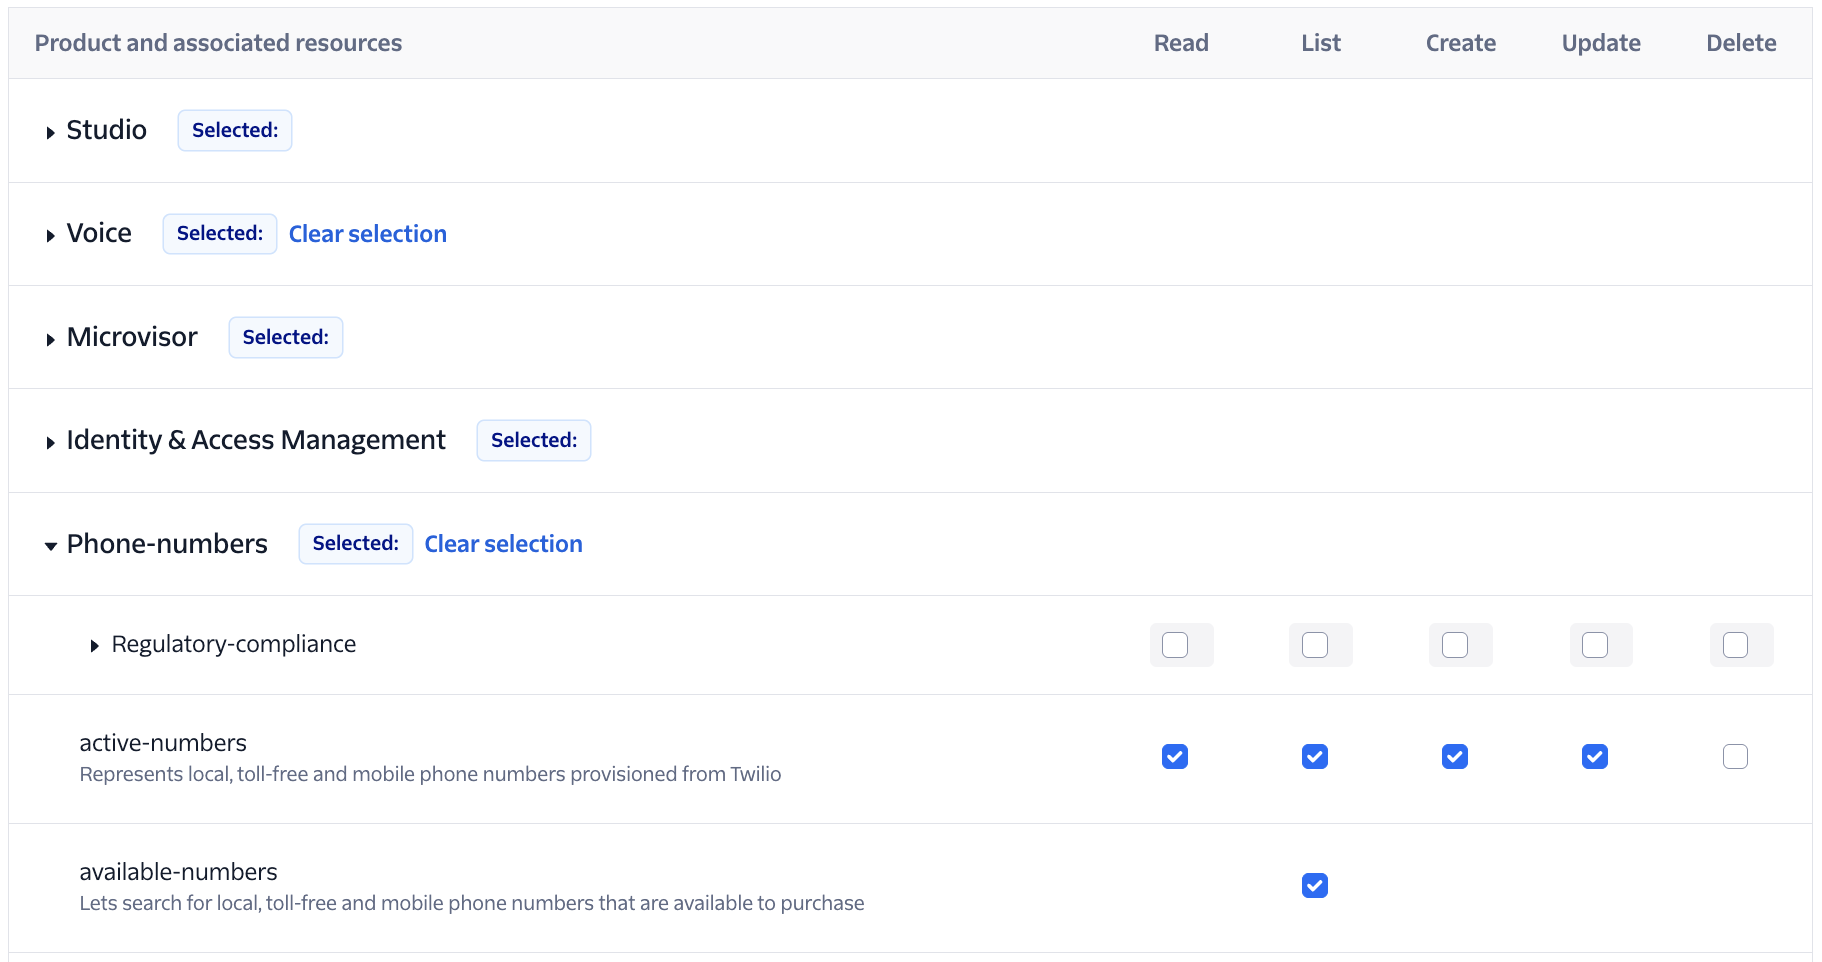
Task: Click the Selected badge next to Studio
Action: tap(234, 130)
